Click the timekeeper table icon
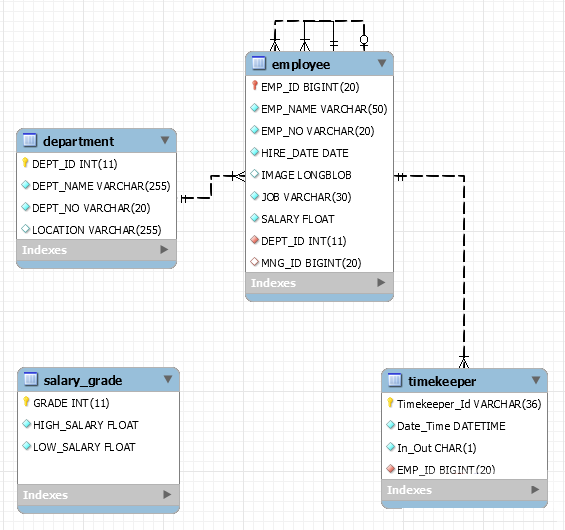Image resolution: width=565 pixels, height=530 pixels. click(395, 380)
